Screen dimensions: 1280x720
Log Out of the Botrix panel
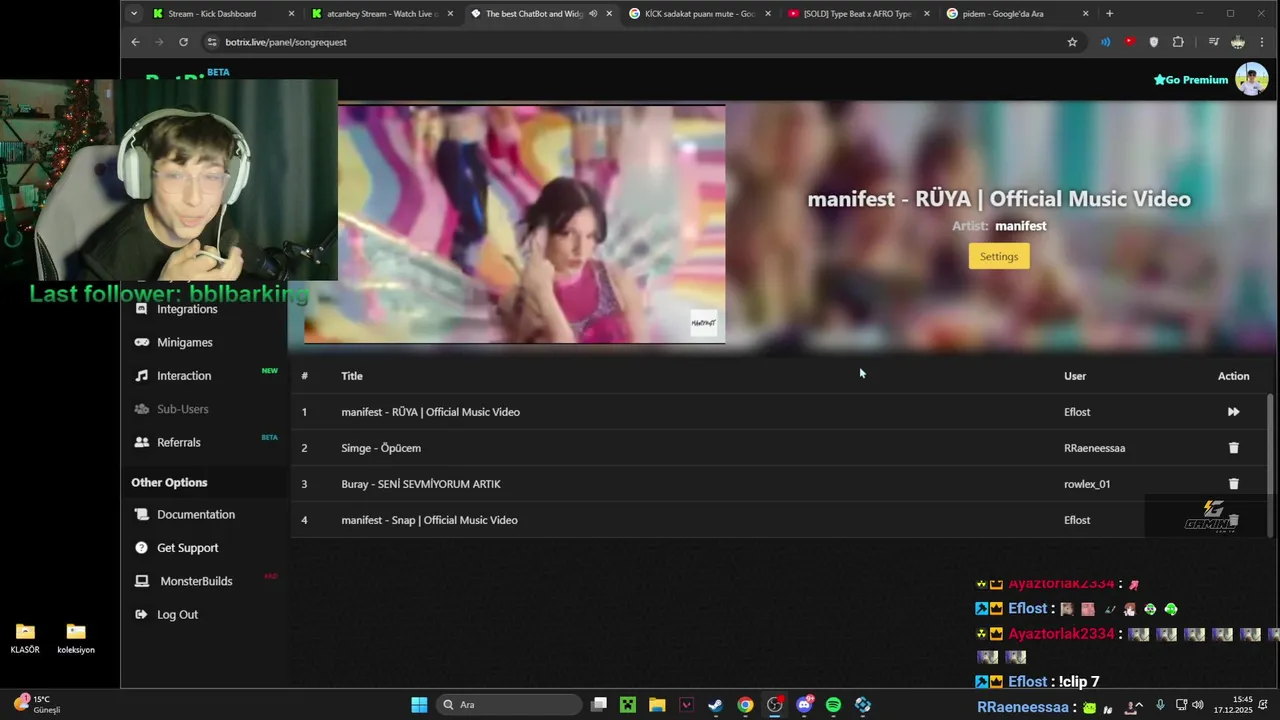pos(177,614)
